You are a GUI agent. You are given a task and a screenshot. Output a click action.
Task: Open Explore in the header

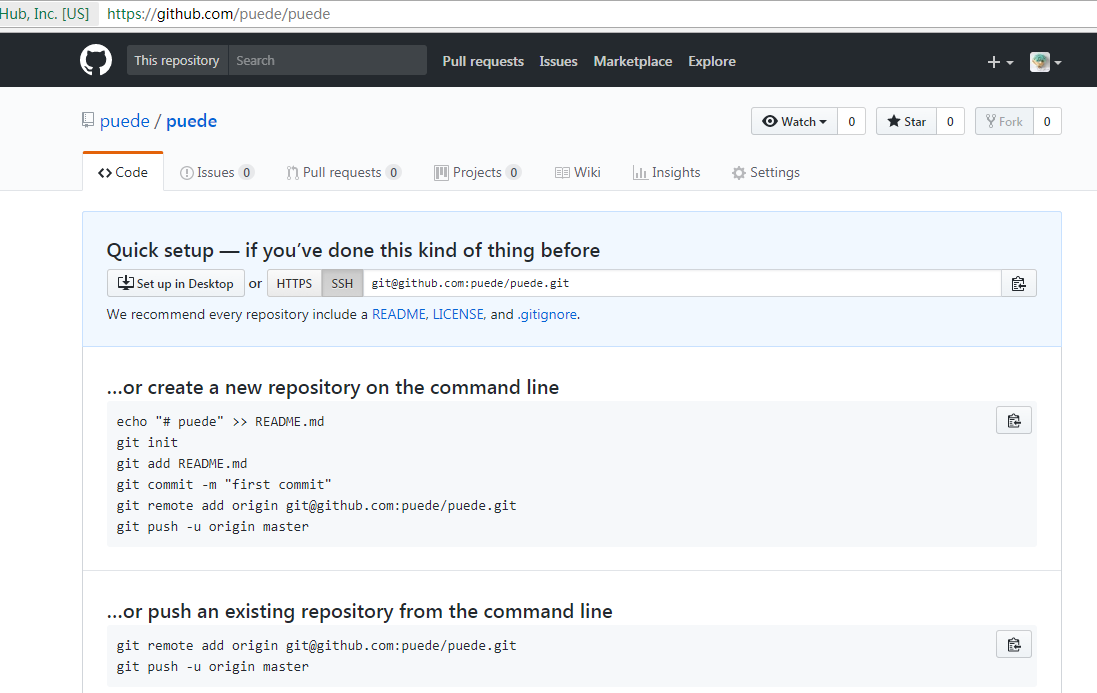coord(712,61)
